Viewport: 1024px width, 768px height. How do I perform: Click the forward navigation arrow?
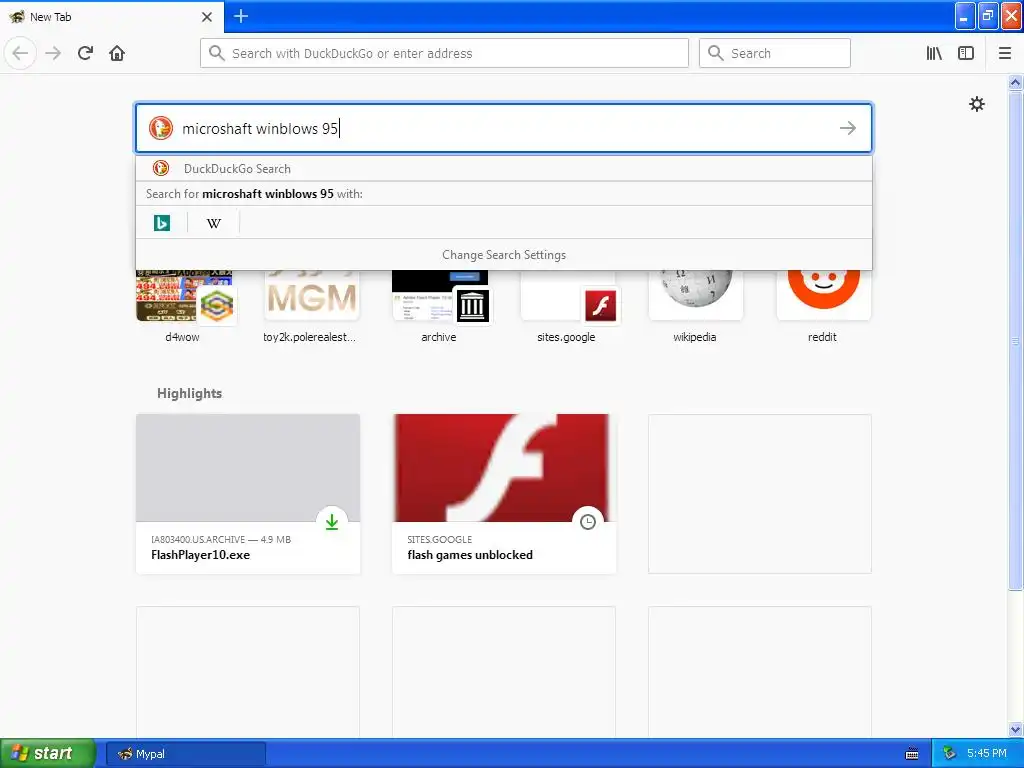coord(53,53)
